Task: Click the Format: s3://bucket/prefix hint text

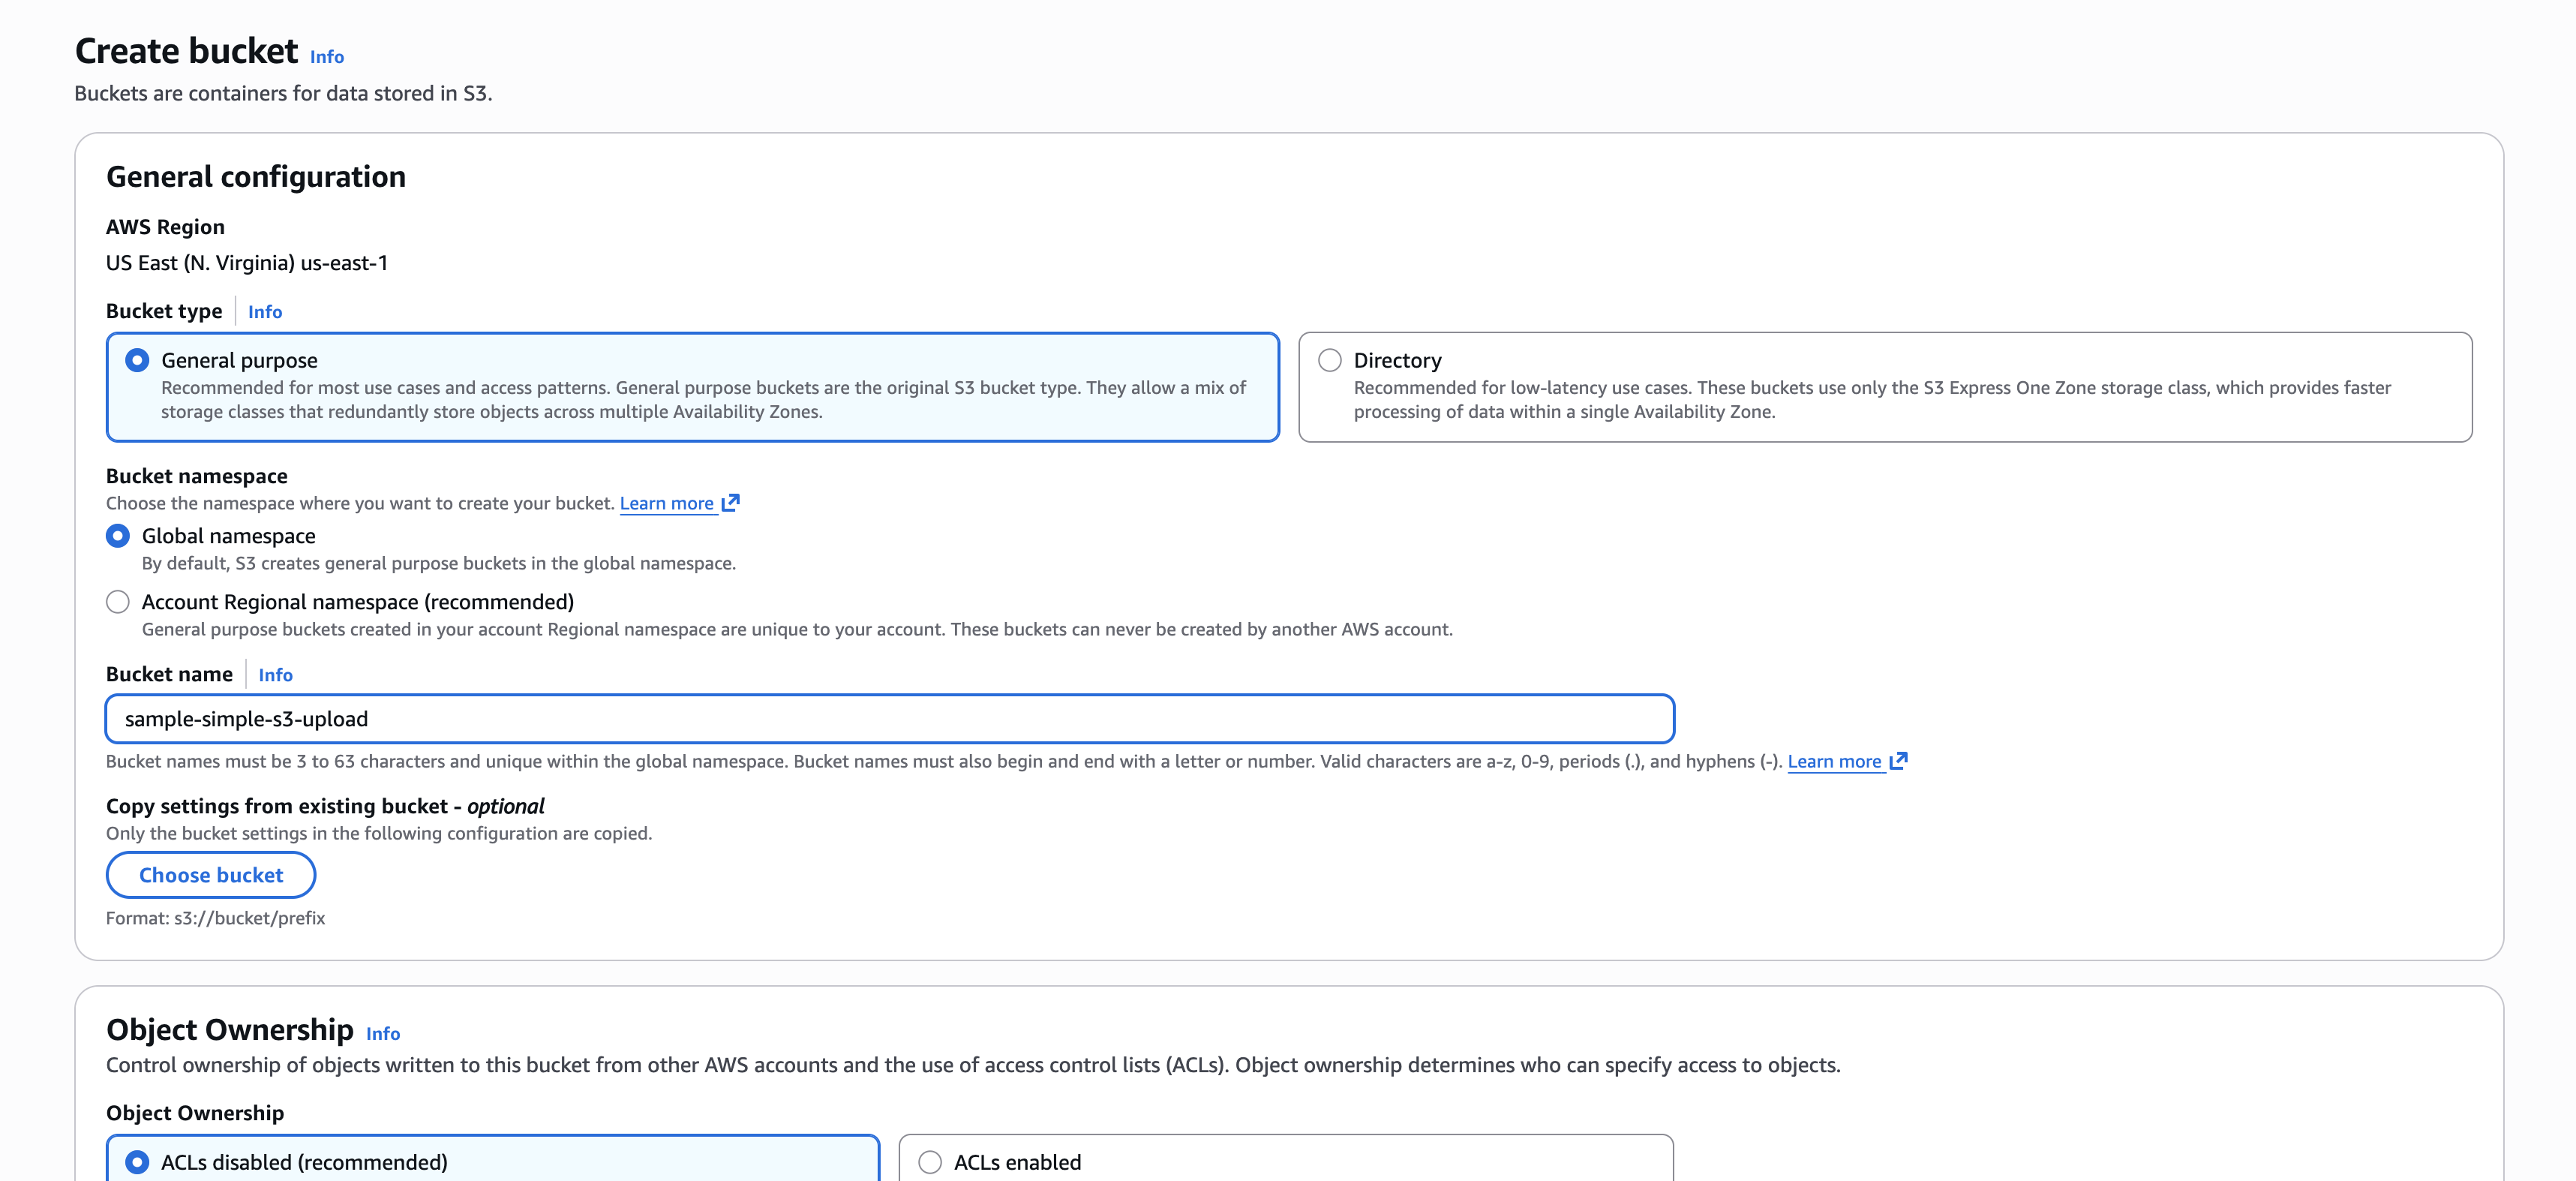Action: tap(216, 918)
